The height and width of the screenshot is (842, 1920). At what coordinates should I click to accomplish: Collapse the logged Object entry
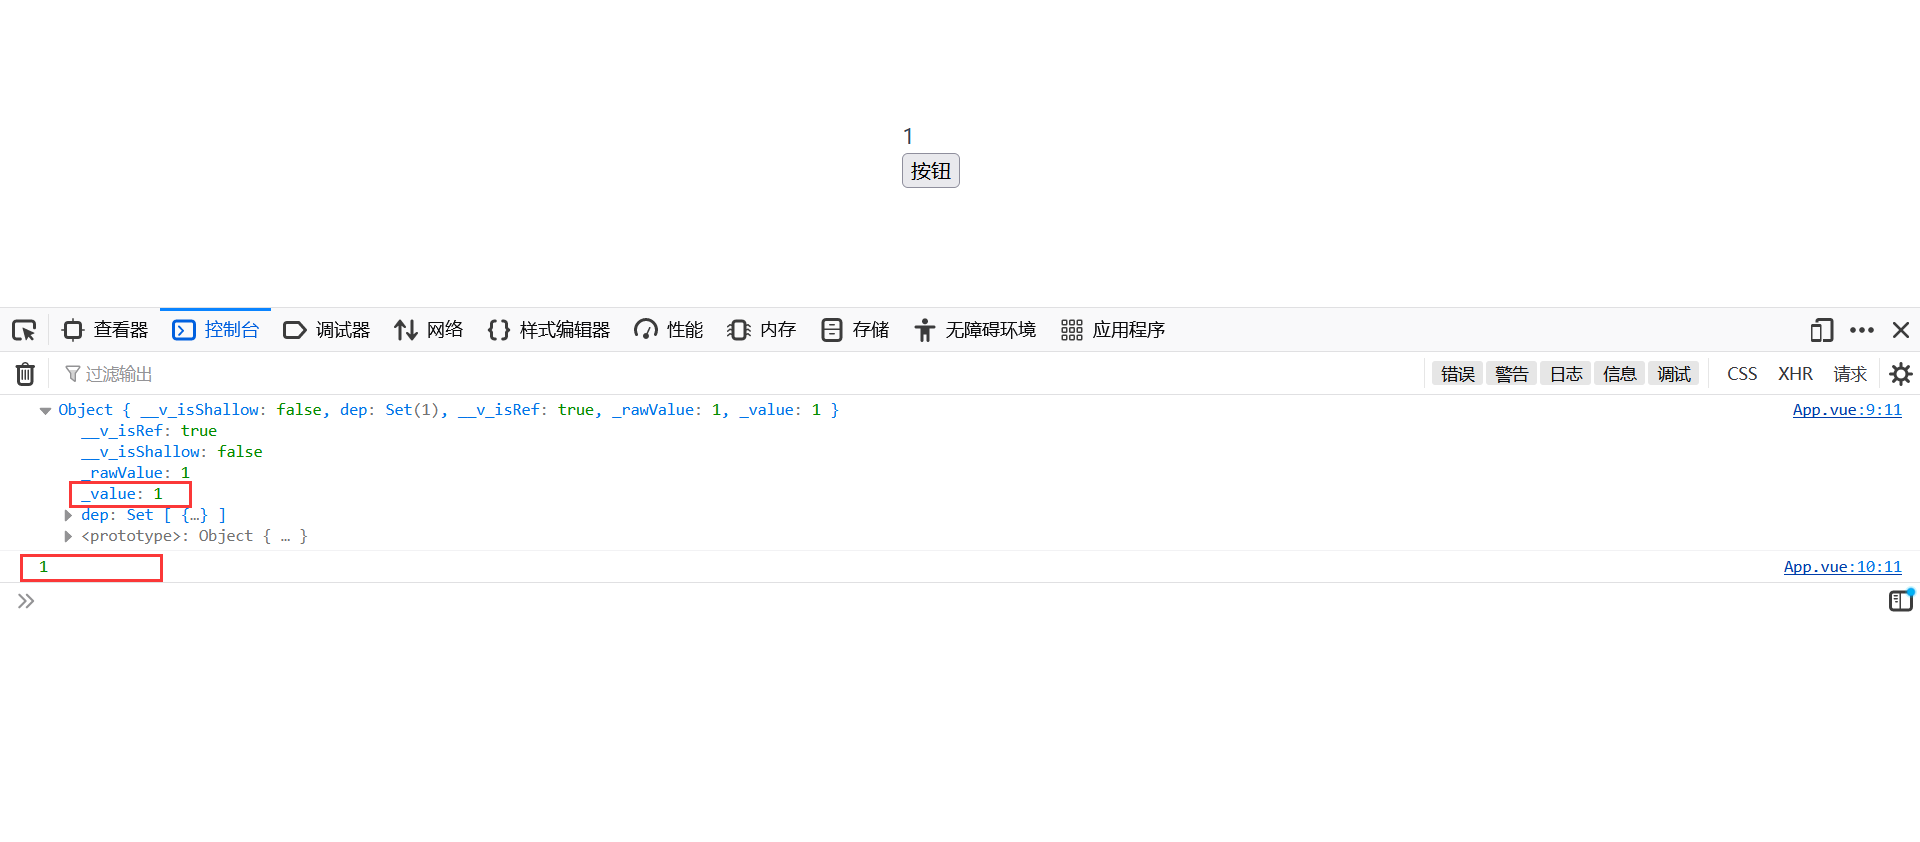(x=45, y=411)
